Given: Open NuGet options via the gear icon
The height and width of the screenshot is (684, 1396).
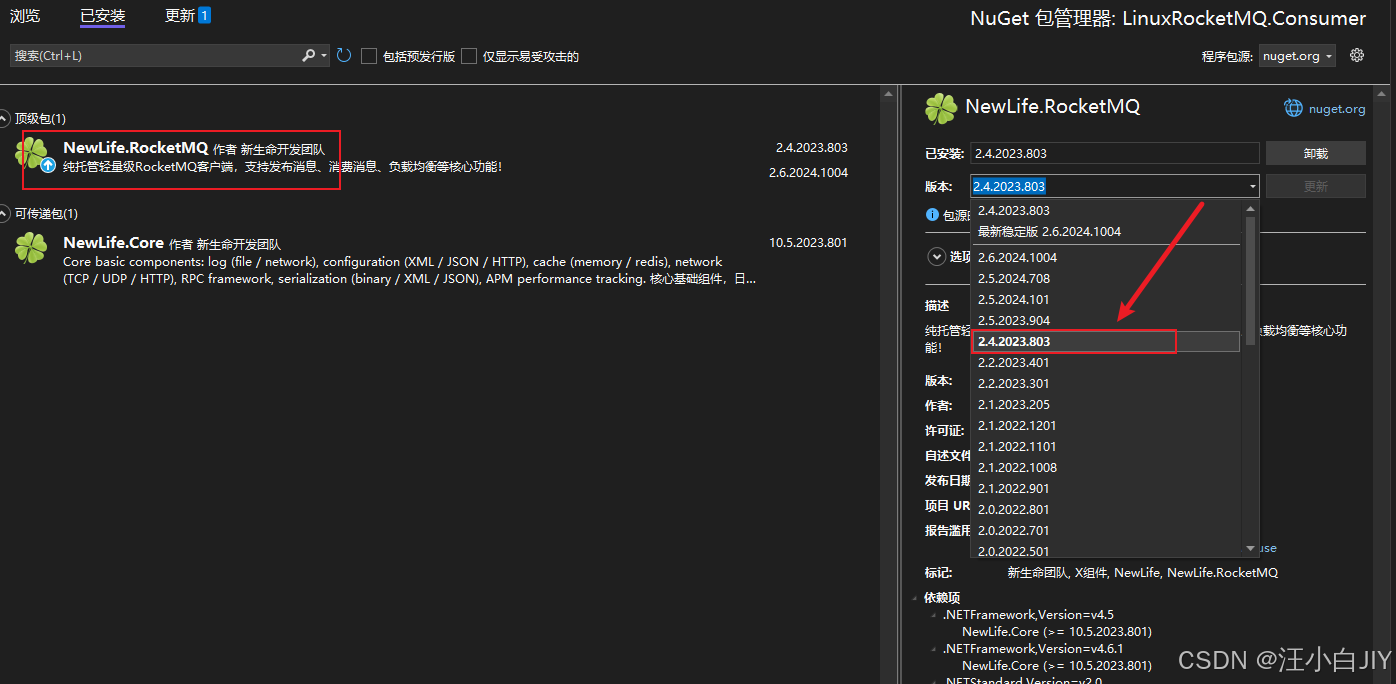Looking at the screenshot, I should (x=1357, y=55).
